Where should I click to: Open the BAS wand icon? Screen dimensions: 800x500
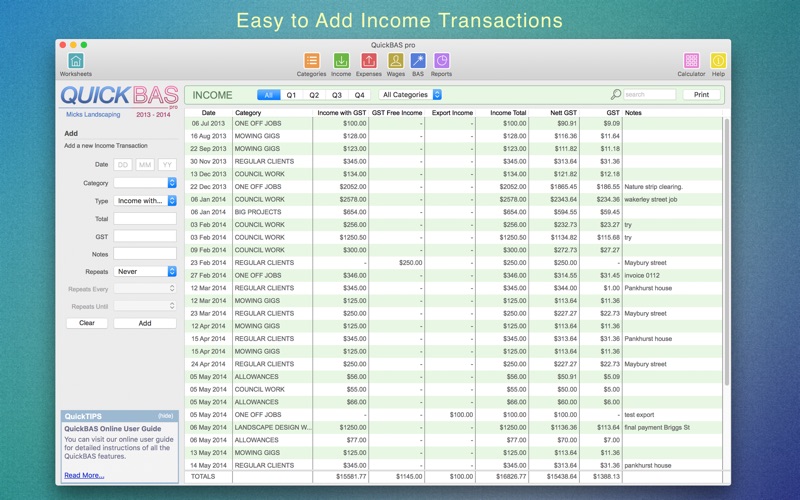coord(418,61)
